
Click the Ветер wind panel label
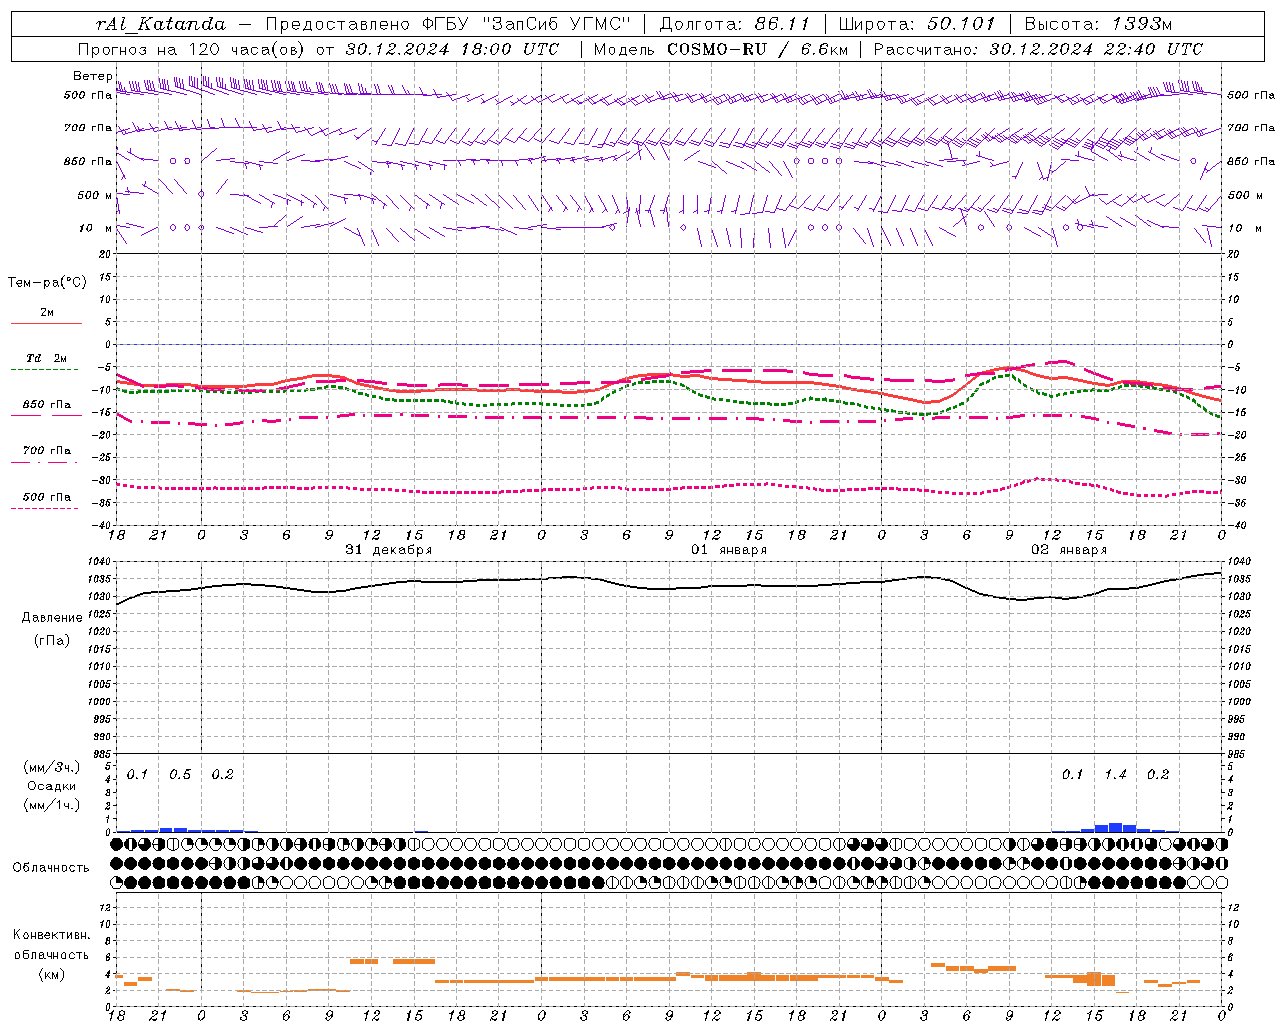click(x=93, y=76)
